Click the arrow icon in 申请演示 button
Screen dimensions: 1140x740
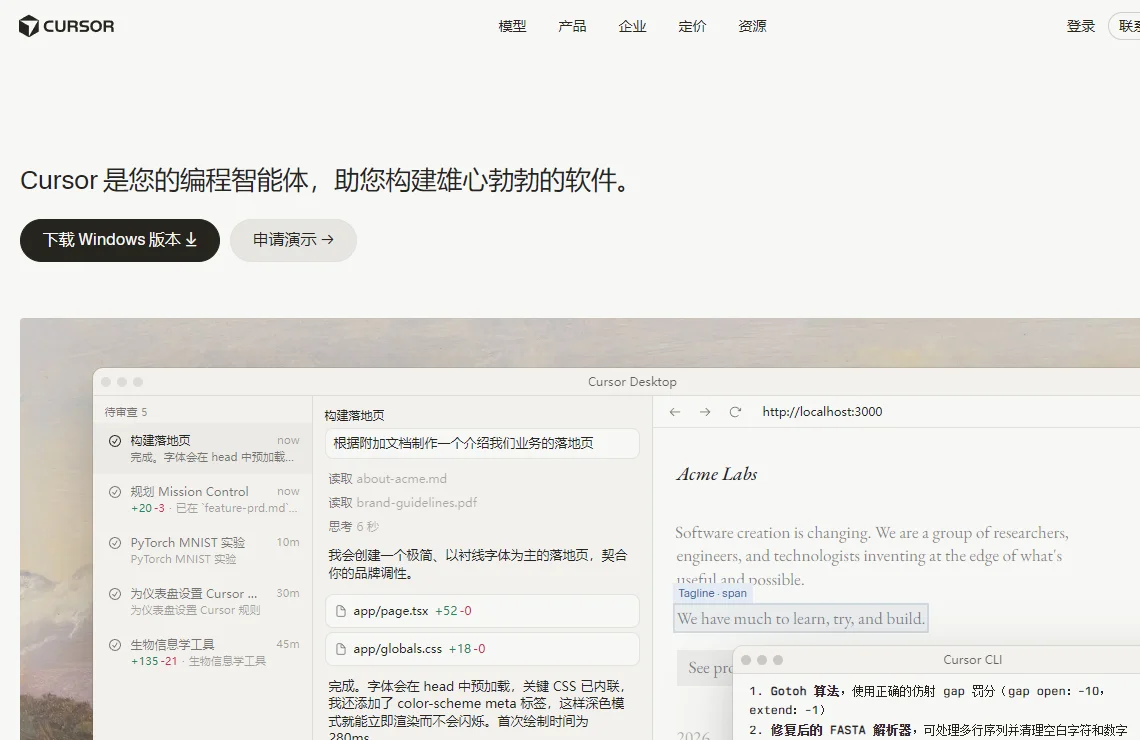(x=327, y=239)
